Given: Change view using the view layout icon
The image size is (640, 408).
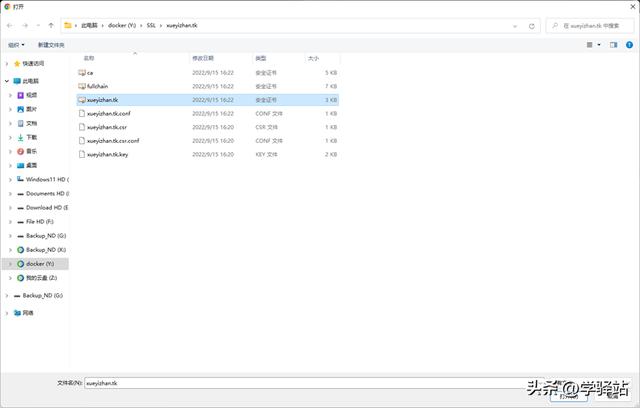Looking at the screenshot, I should [x=589, y=45].
